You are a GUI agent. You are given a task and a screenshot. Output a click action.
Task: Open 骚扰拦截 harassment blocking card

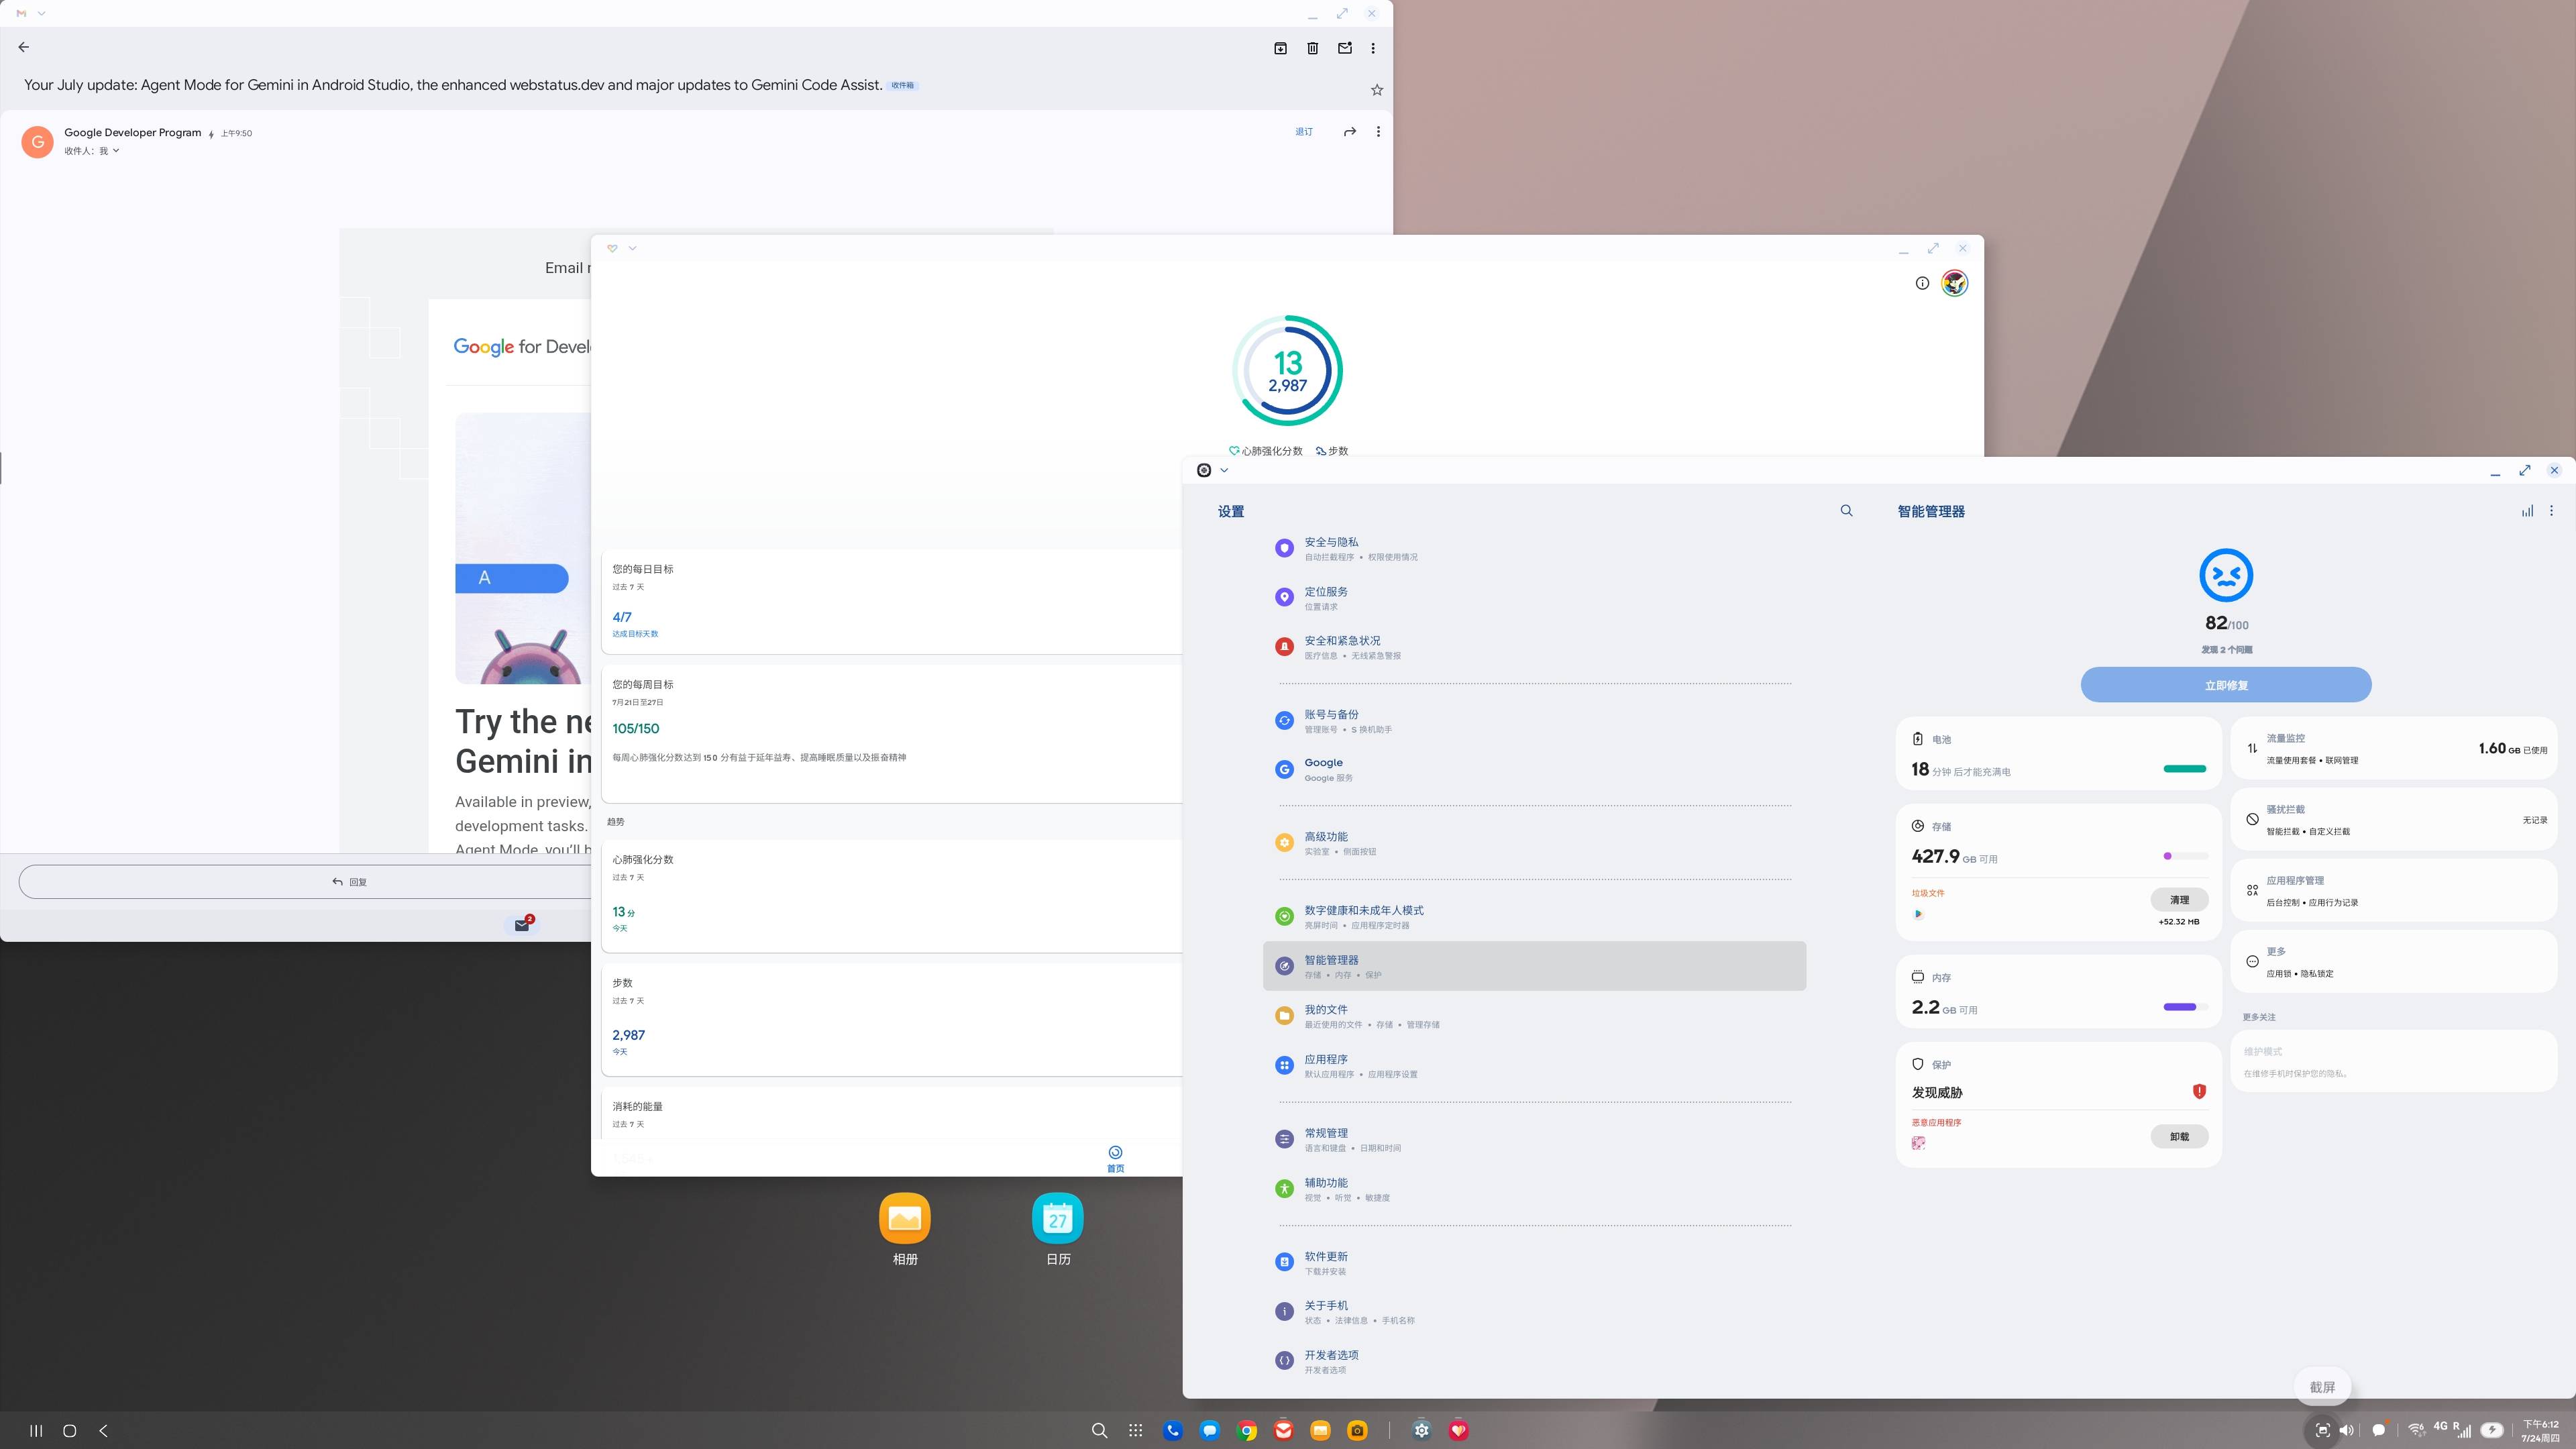2393,820
